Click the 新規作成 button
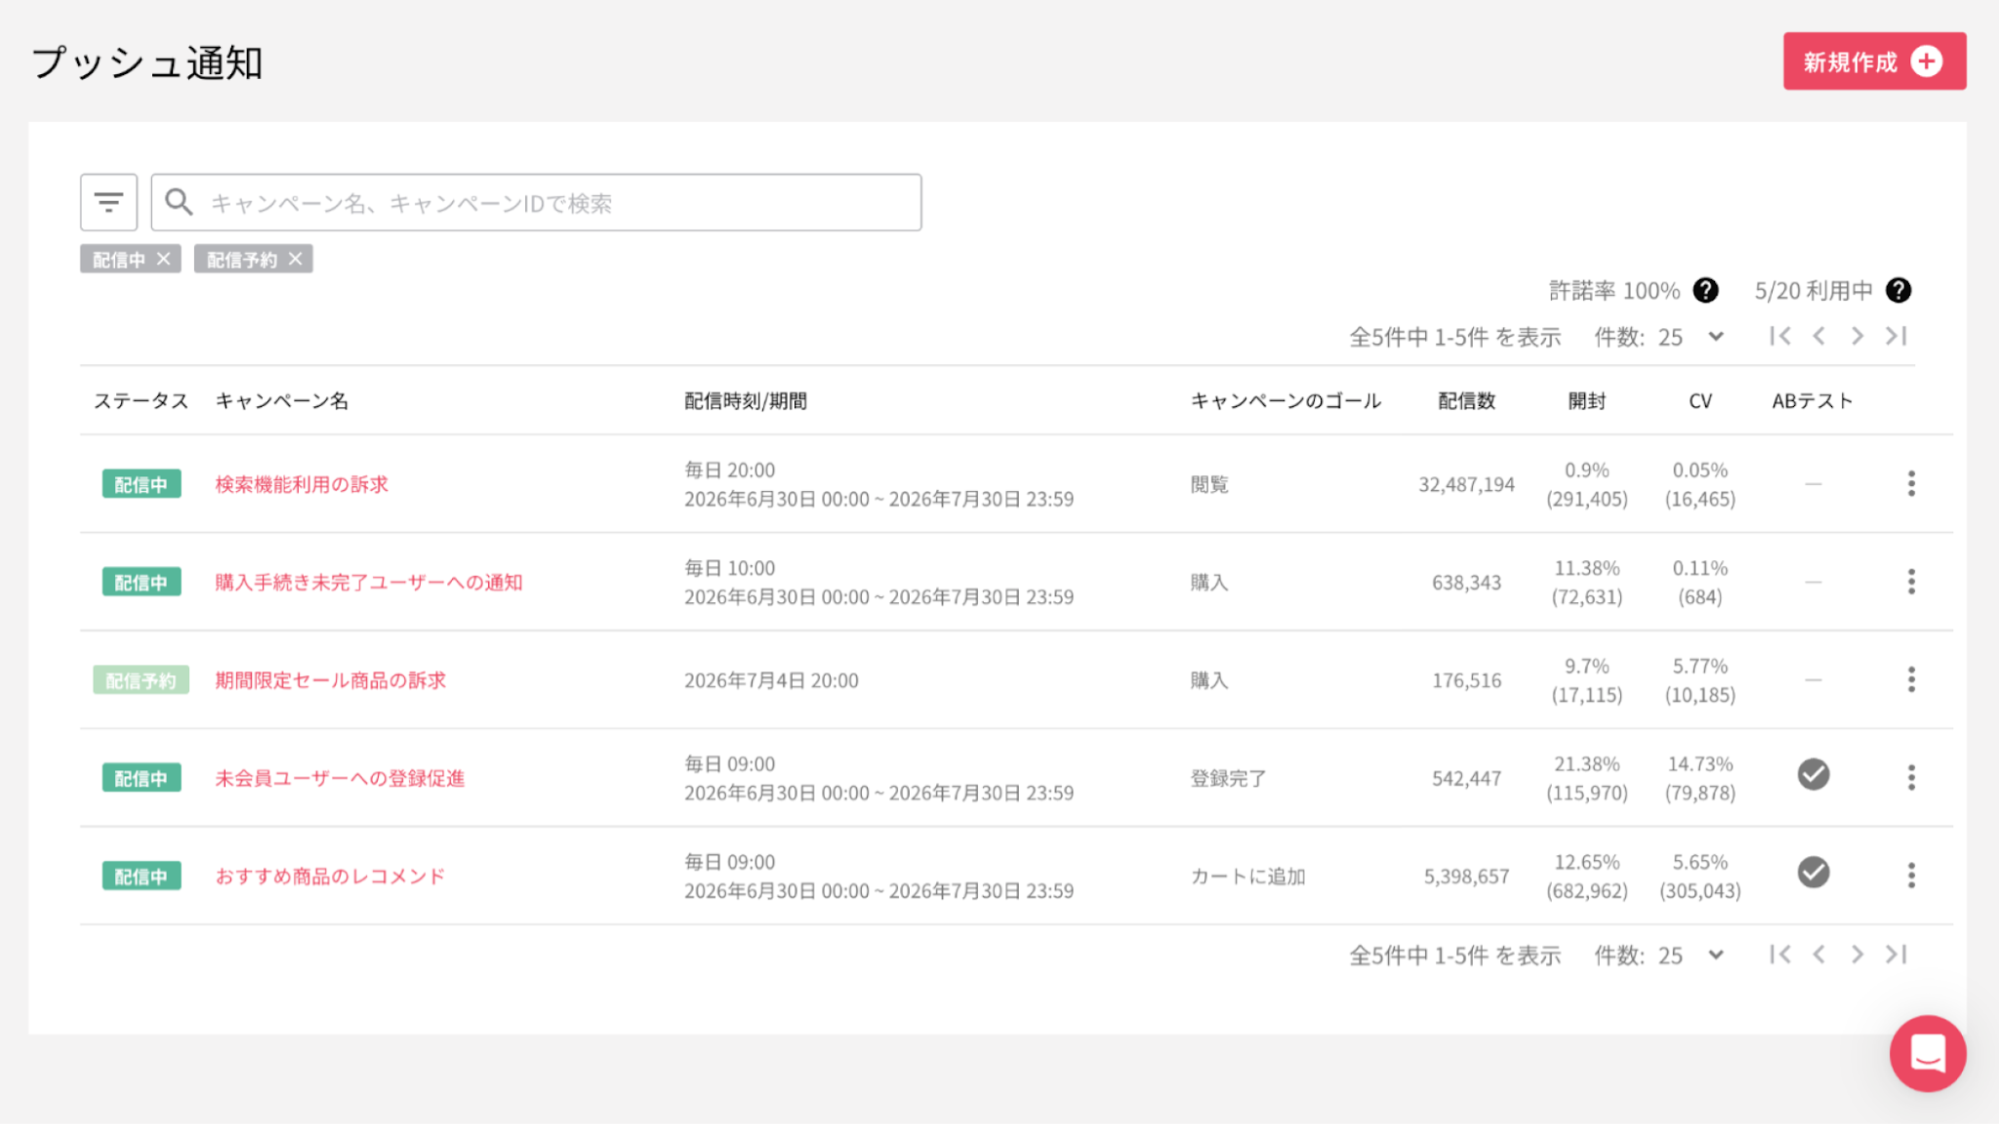 (x=1874, y=62)
